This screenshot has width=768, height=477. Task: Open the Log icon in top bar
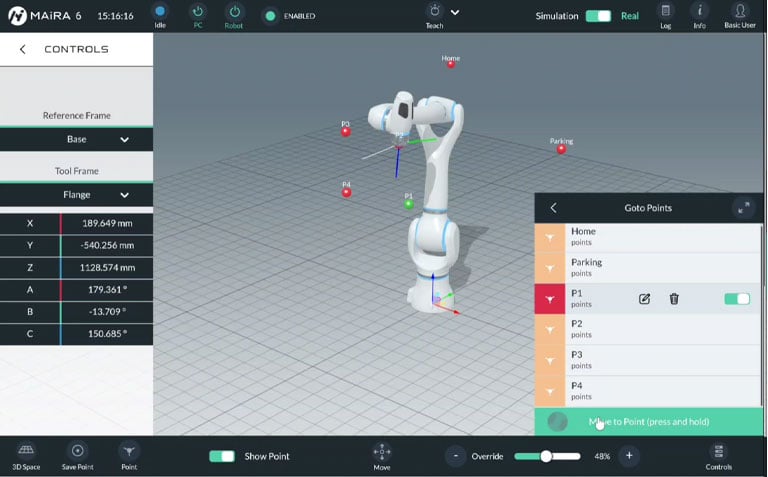click(x=666, y=12)
